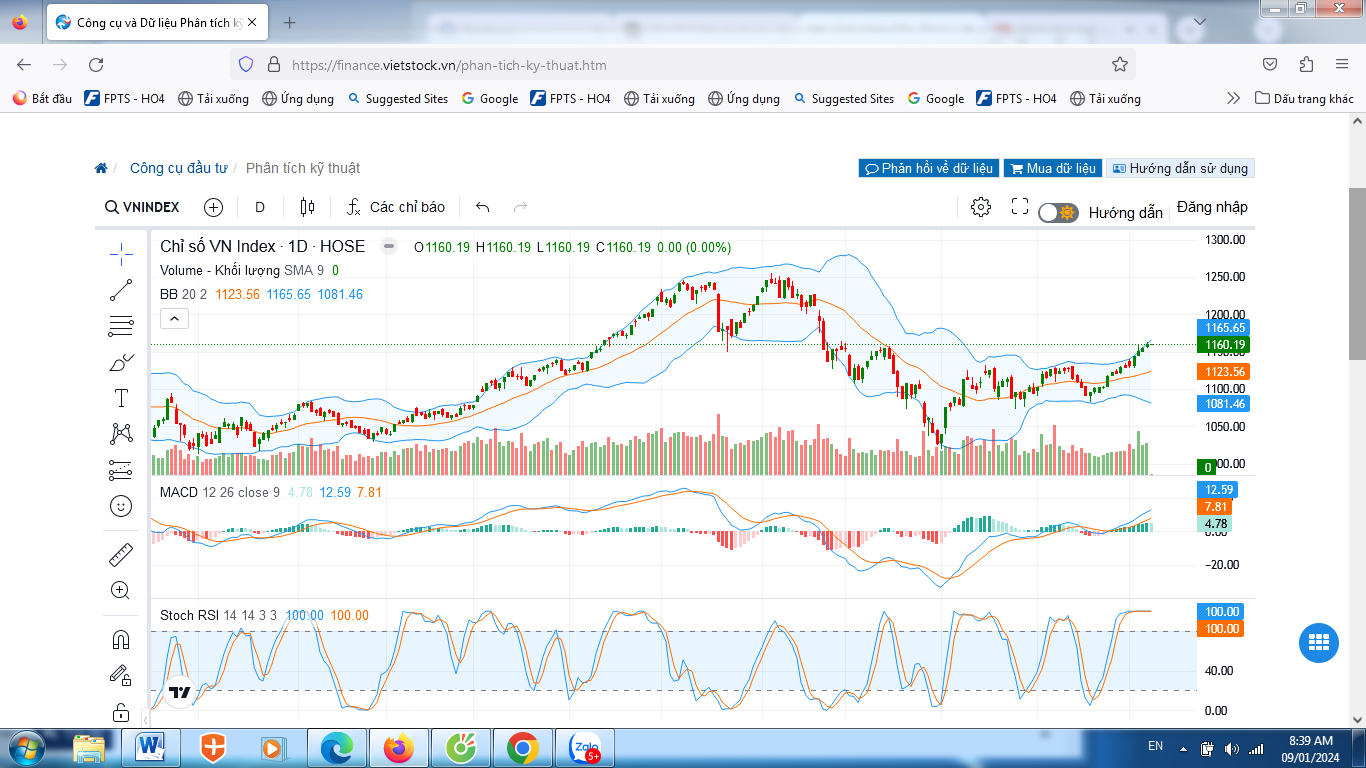
Task: Open the candlestick chart style dropdown
Action: coord(307,207)
